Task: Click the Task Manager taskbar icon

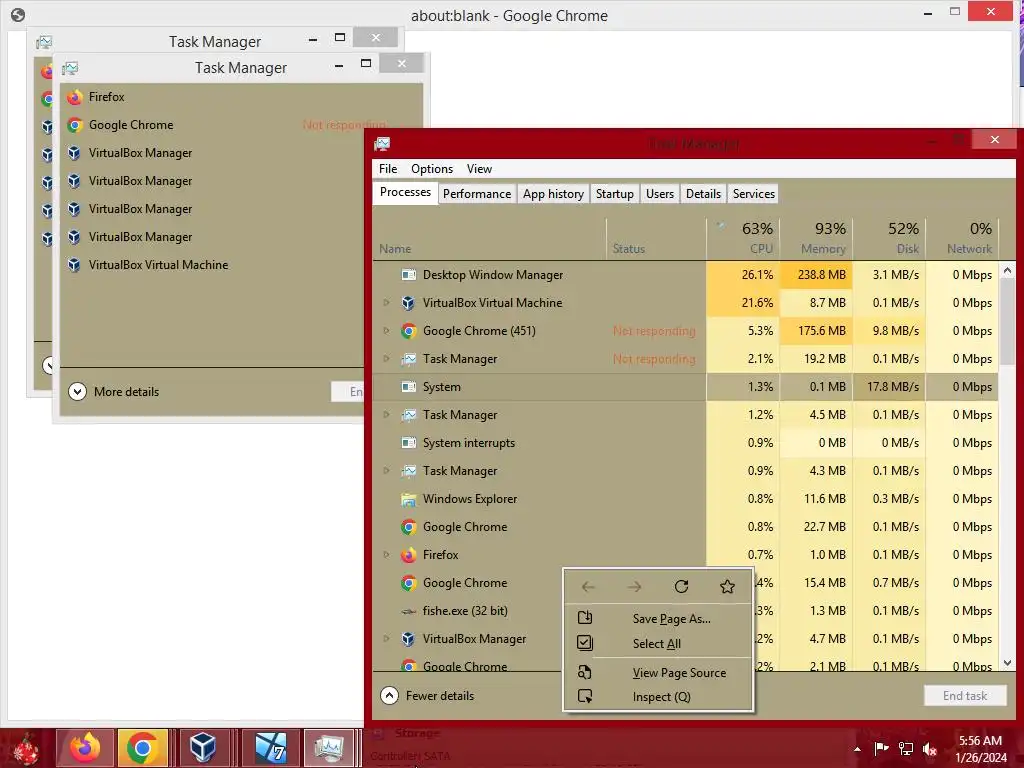Action: click(329, 748)
